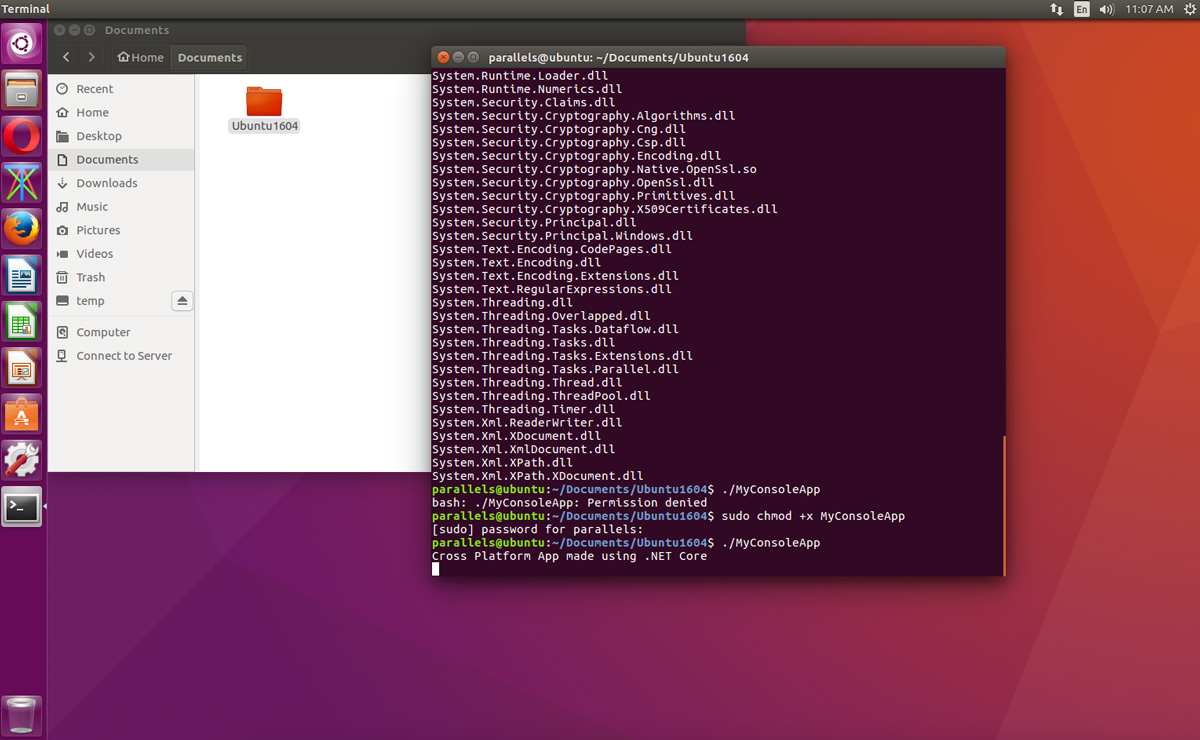Open System Settings from the launcher
The height and width of the screenshot is (740, 1200).
(x=22, y=460)
